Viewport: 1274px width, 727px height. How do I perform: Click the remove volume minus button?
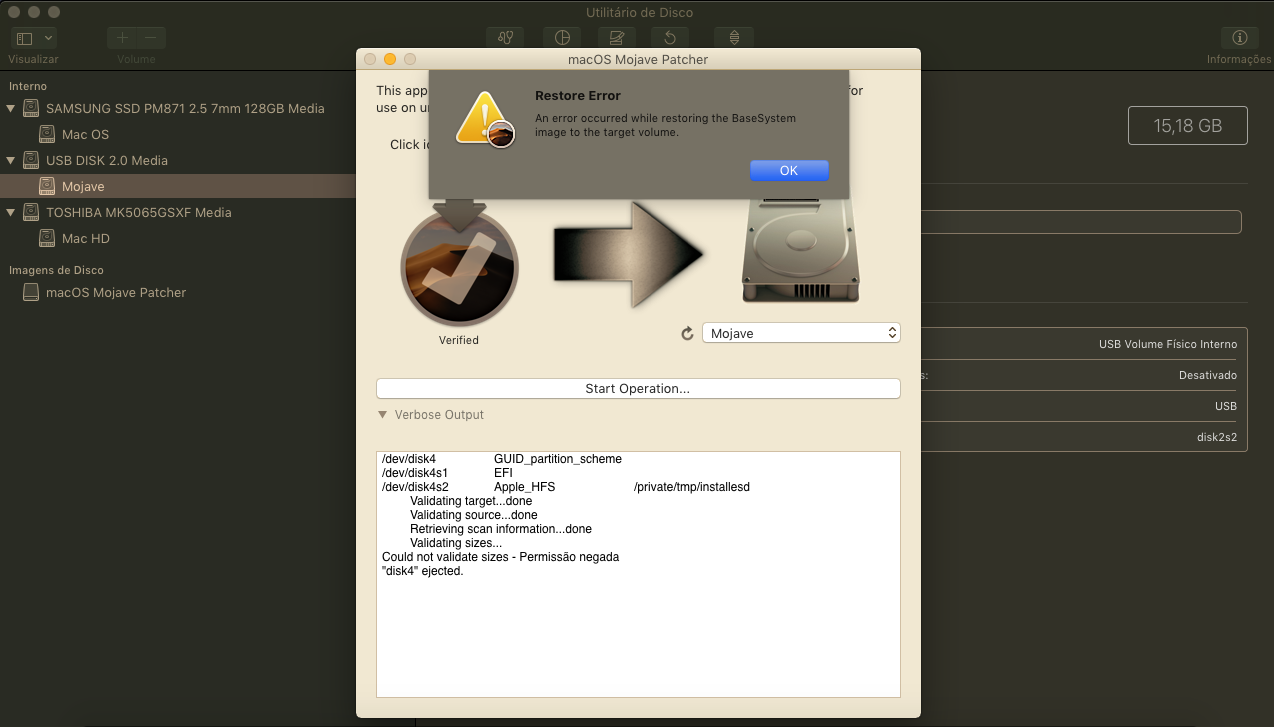coord(151,38)
